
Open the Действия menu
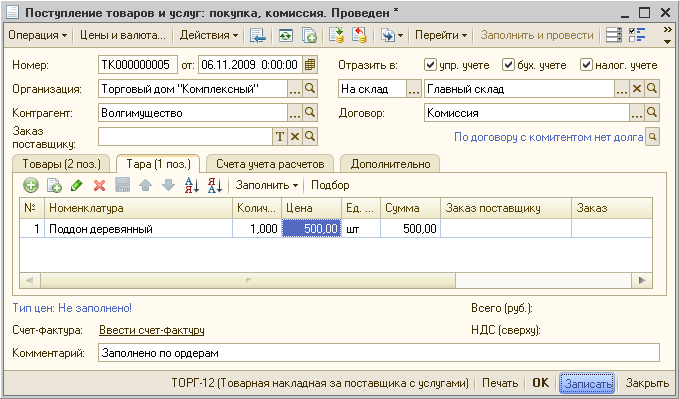(x=208, y=35)
